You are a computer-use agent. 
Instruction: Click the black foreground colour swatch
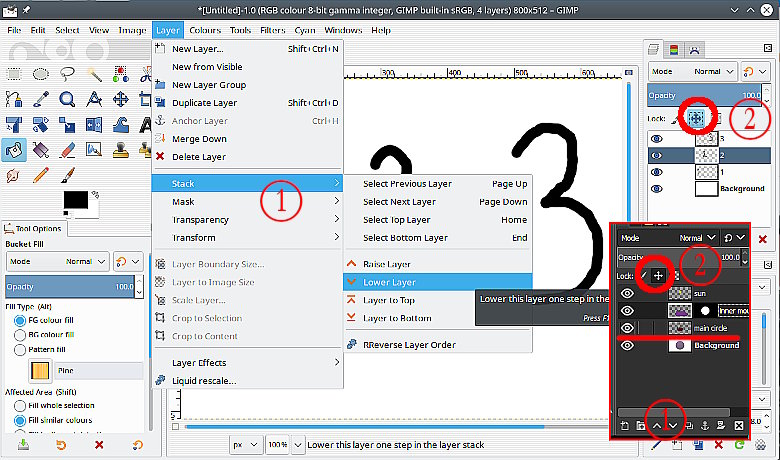coord(76,200)
